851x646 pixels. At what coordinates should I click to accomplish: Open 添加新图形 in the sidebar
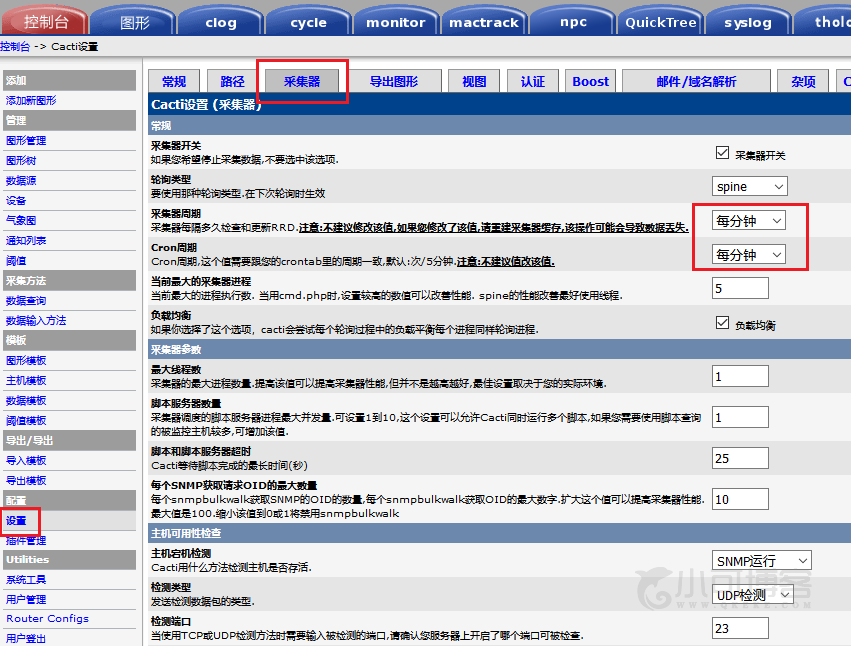click(31, 100)
